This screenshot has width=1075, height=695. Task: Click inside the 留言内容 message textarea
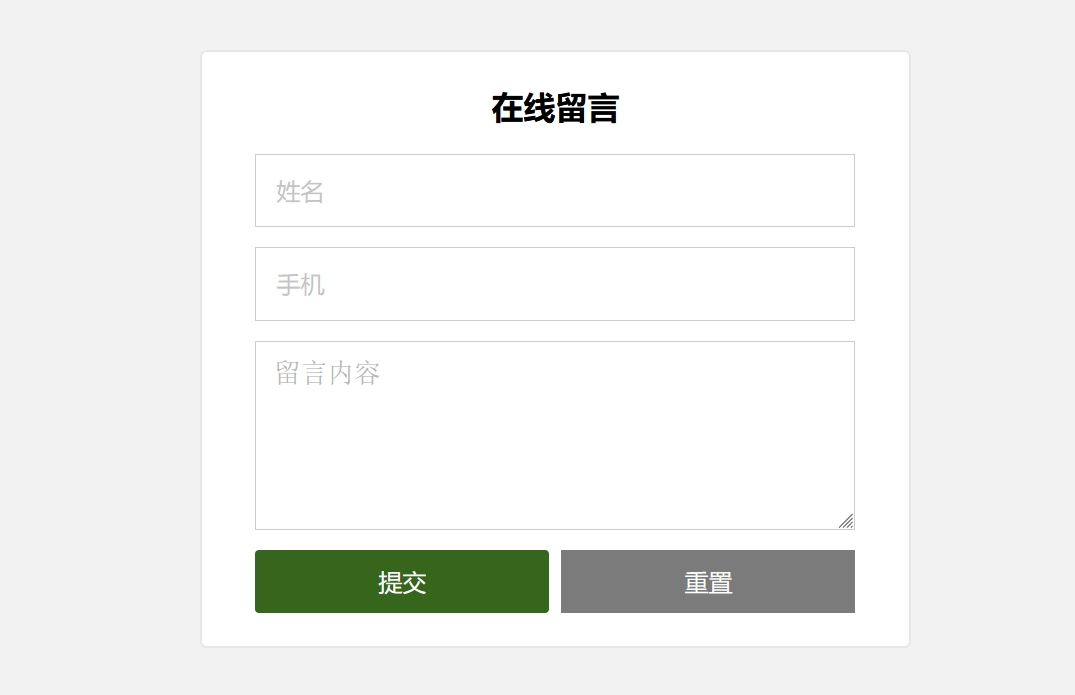pos(554,435)
